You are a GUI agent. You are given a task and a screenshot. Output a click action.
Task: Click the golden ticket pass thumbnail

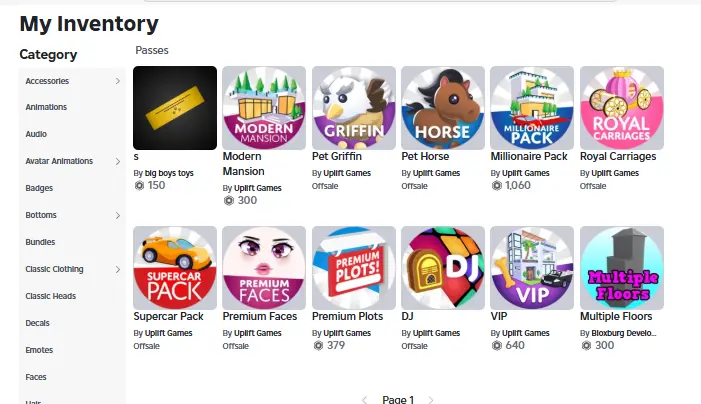[x=175, y=108]
